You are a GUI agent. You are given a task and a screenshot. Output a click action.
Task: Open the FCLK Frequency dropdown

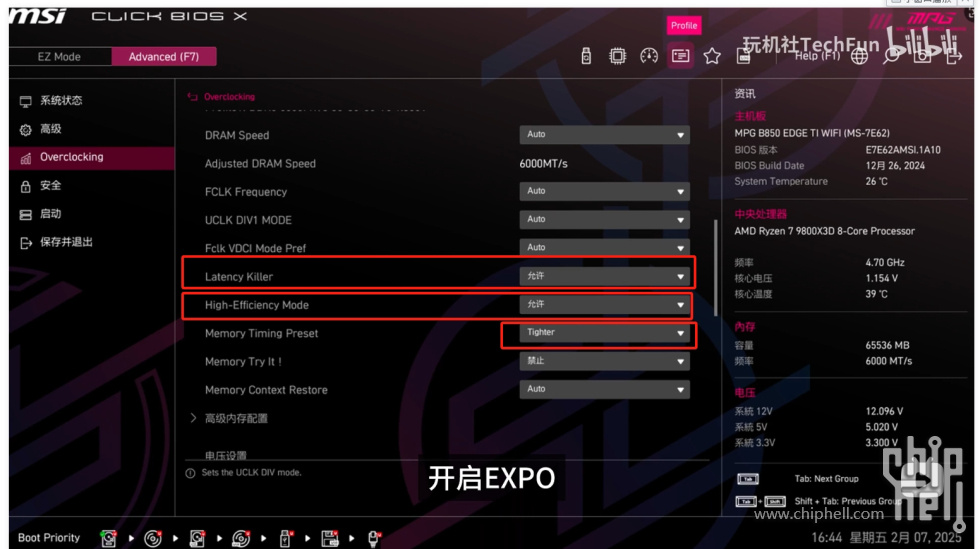click(x=604, y=191)
